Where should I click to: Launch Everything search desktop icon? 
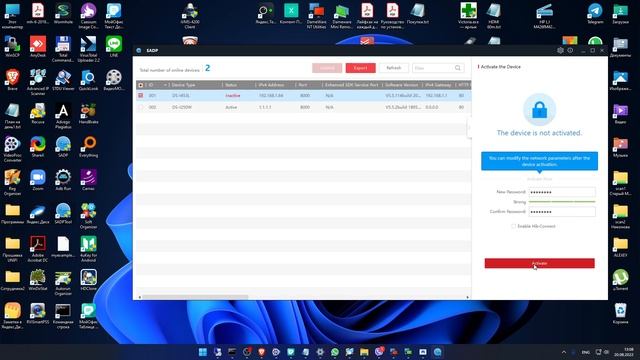coord(88,147)
